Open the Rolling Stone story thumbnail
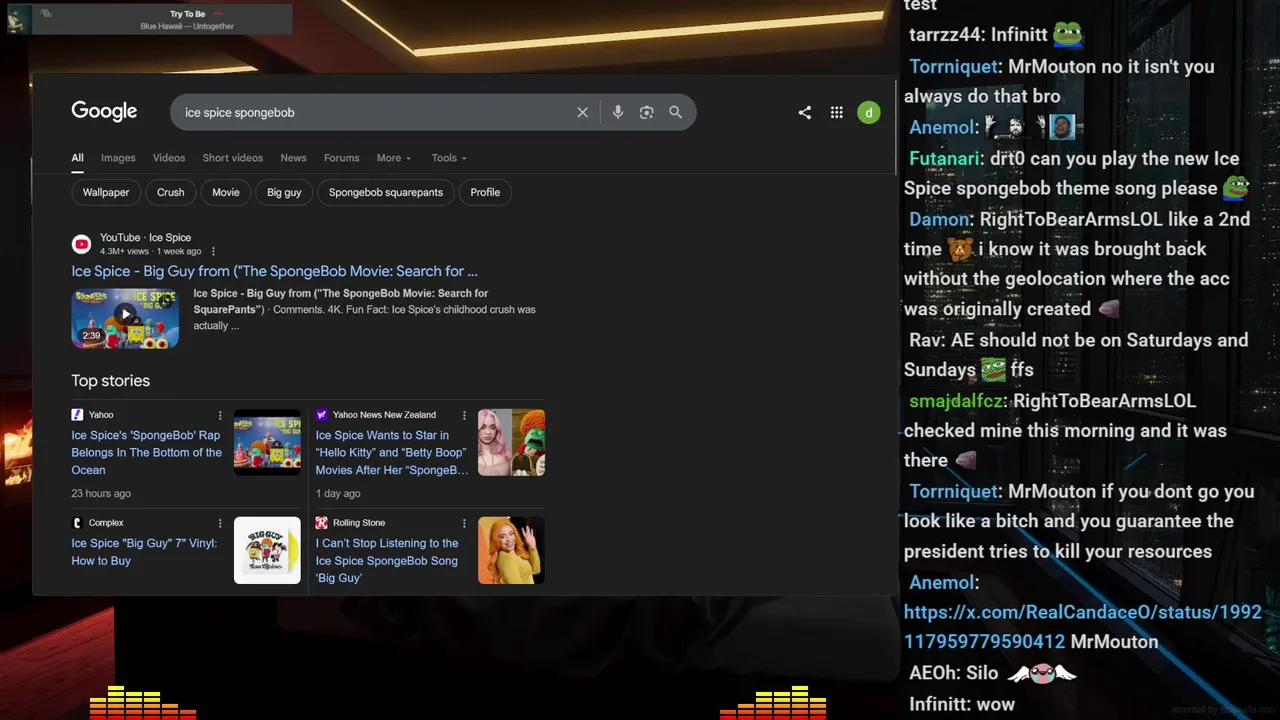 click(511, 550)
